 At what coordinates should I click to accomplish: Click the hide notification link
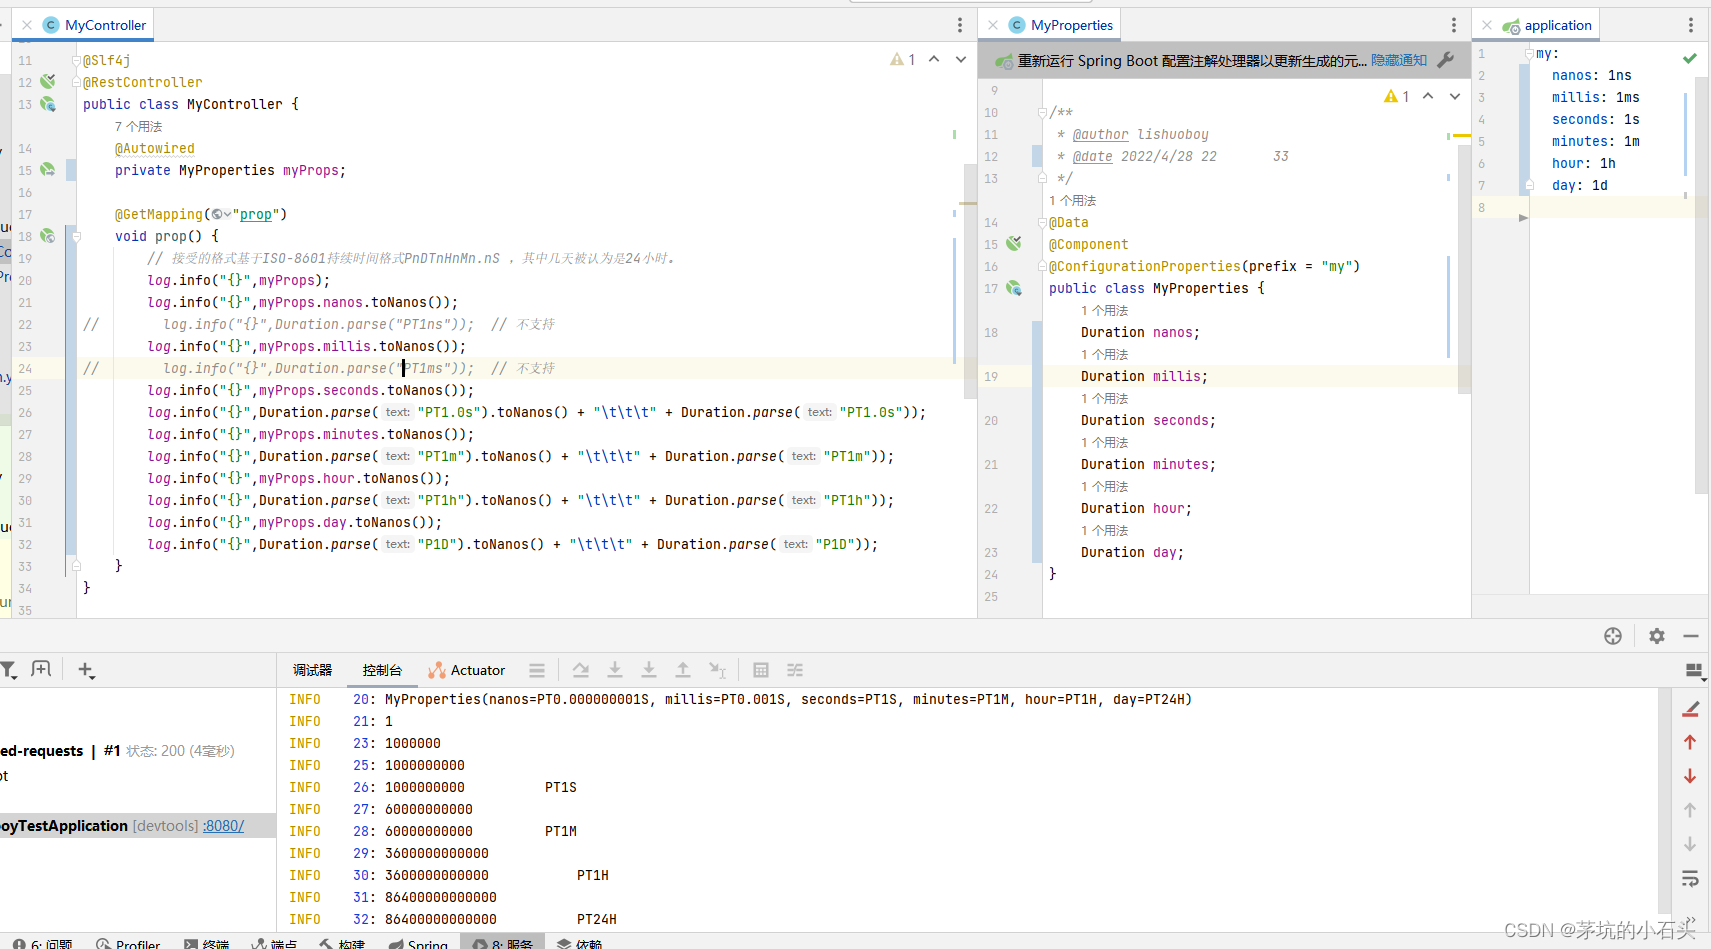(1399, 61)
